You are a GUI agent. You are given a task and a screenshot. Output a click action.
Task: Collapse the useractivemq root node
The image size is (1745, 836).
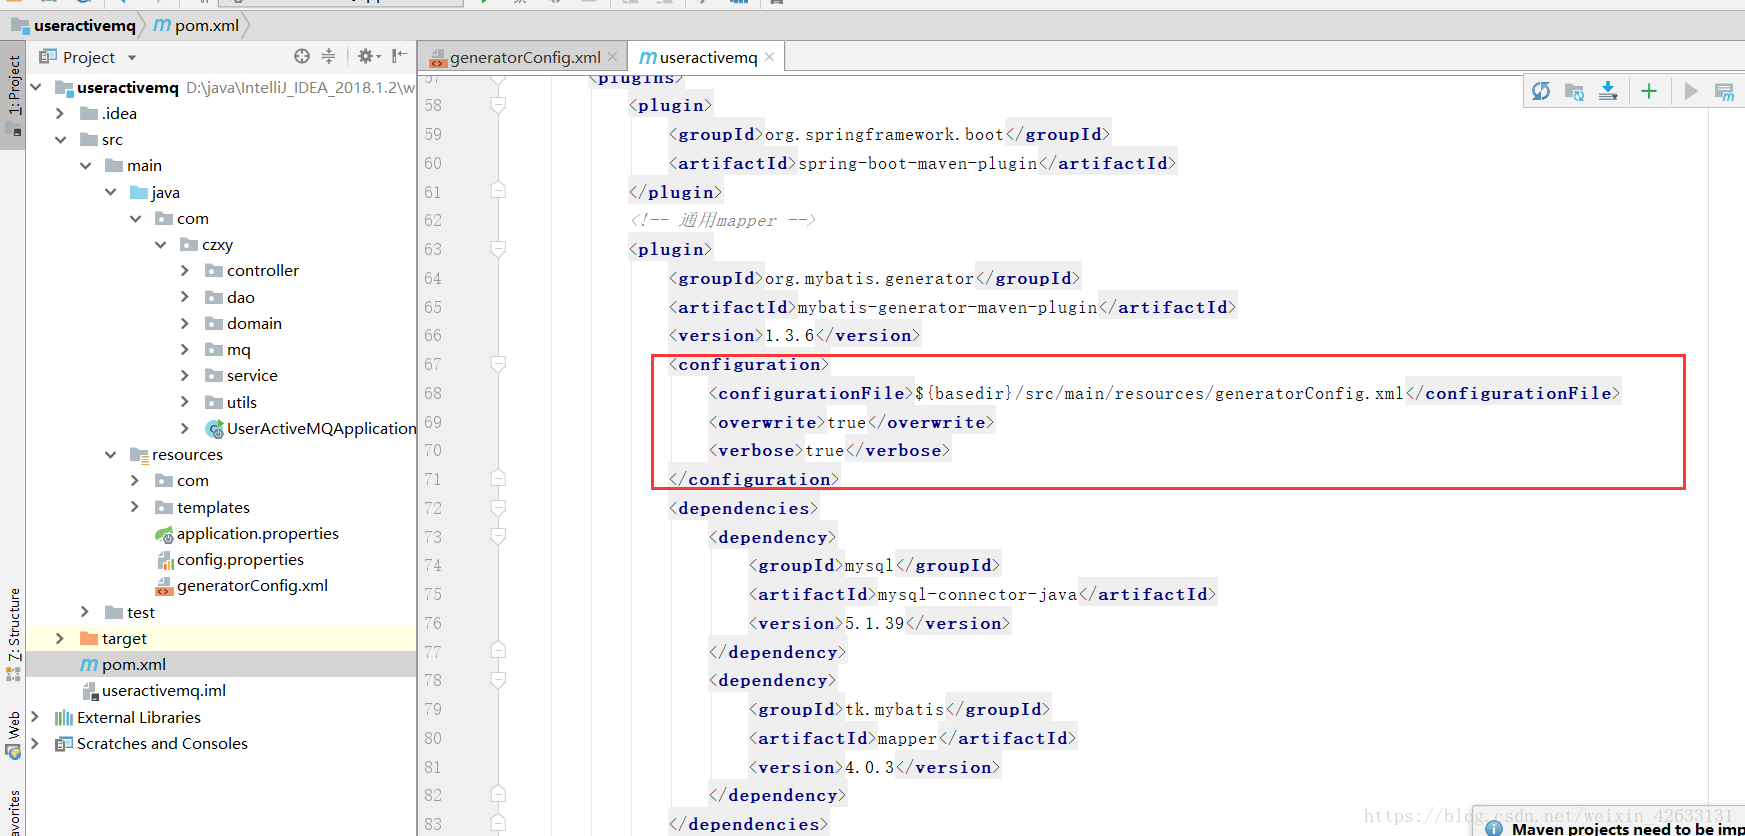click(36, 87)
